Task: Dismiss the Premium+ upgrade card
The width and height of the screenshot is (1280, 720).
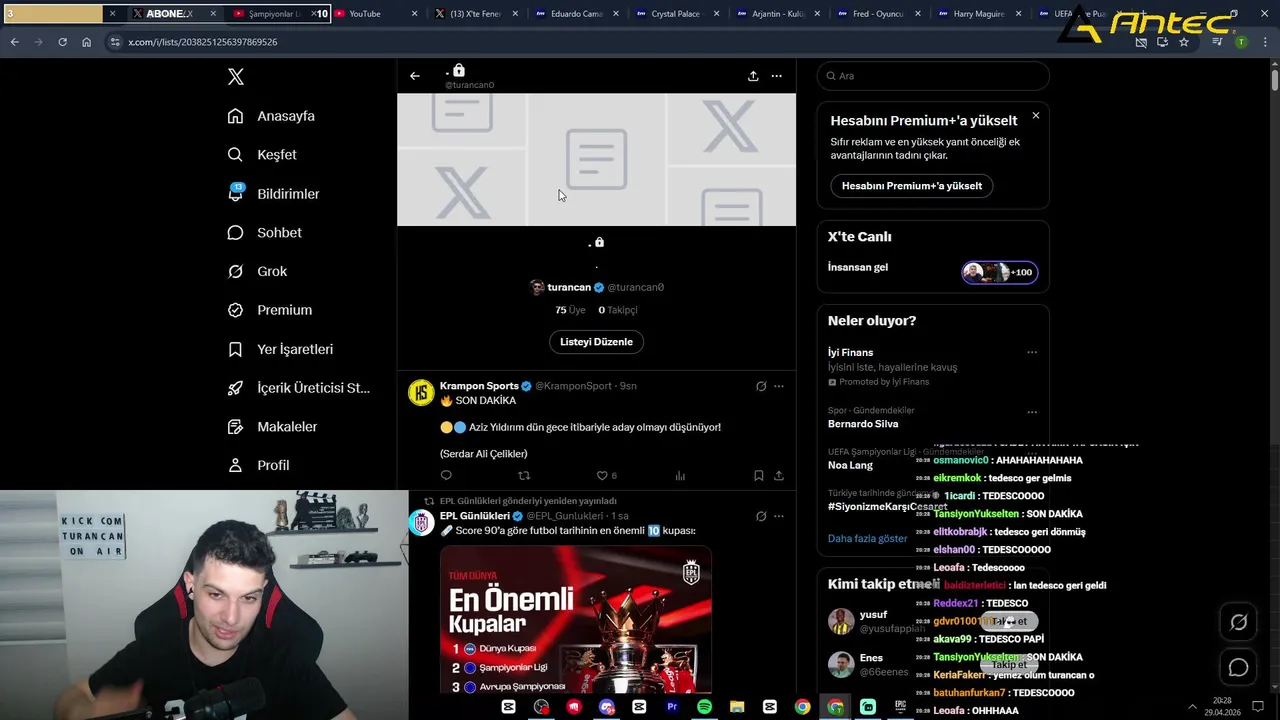Action: [1035, 116]
